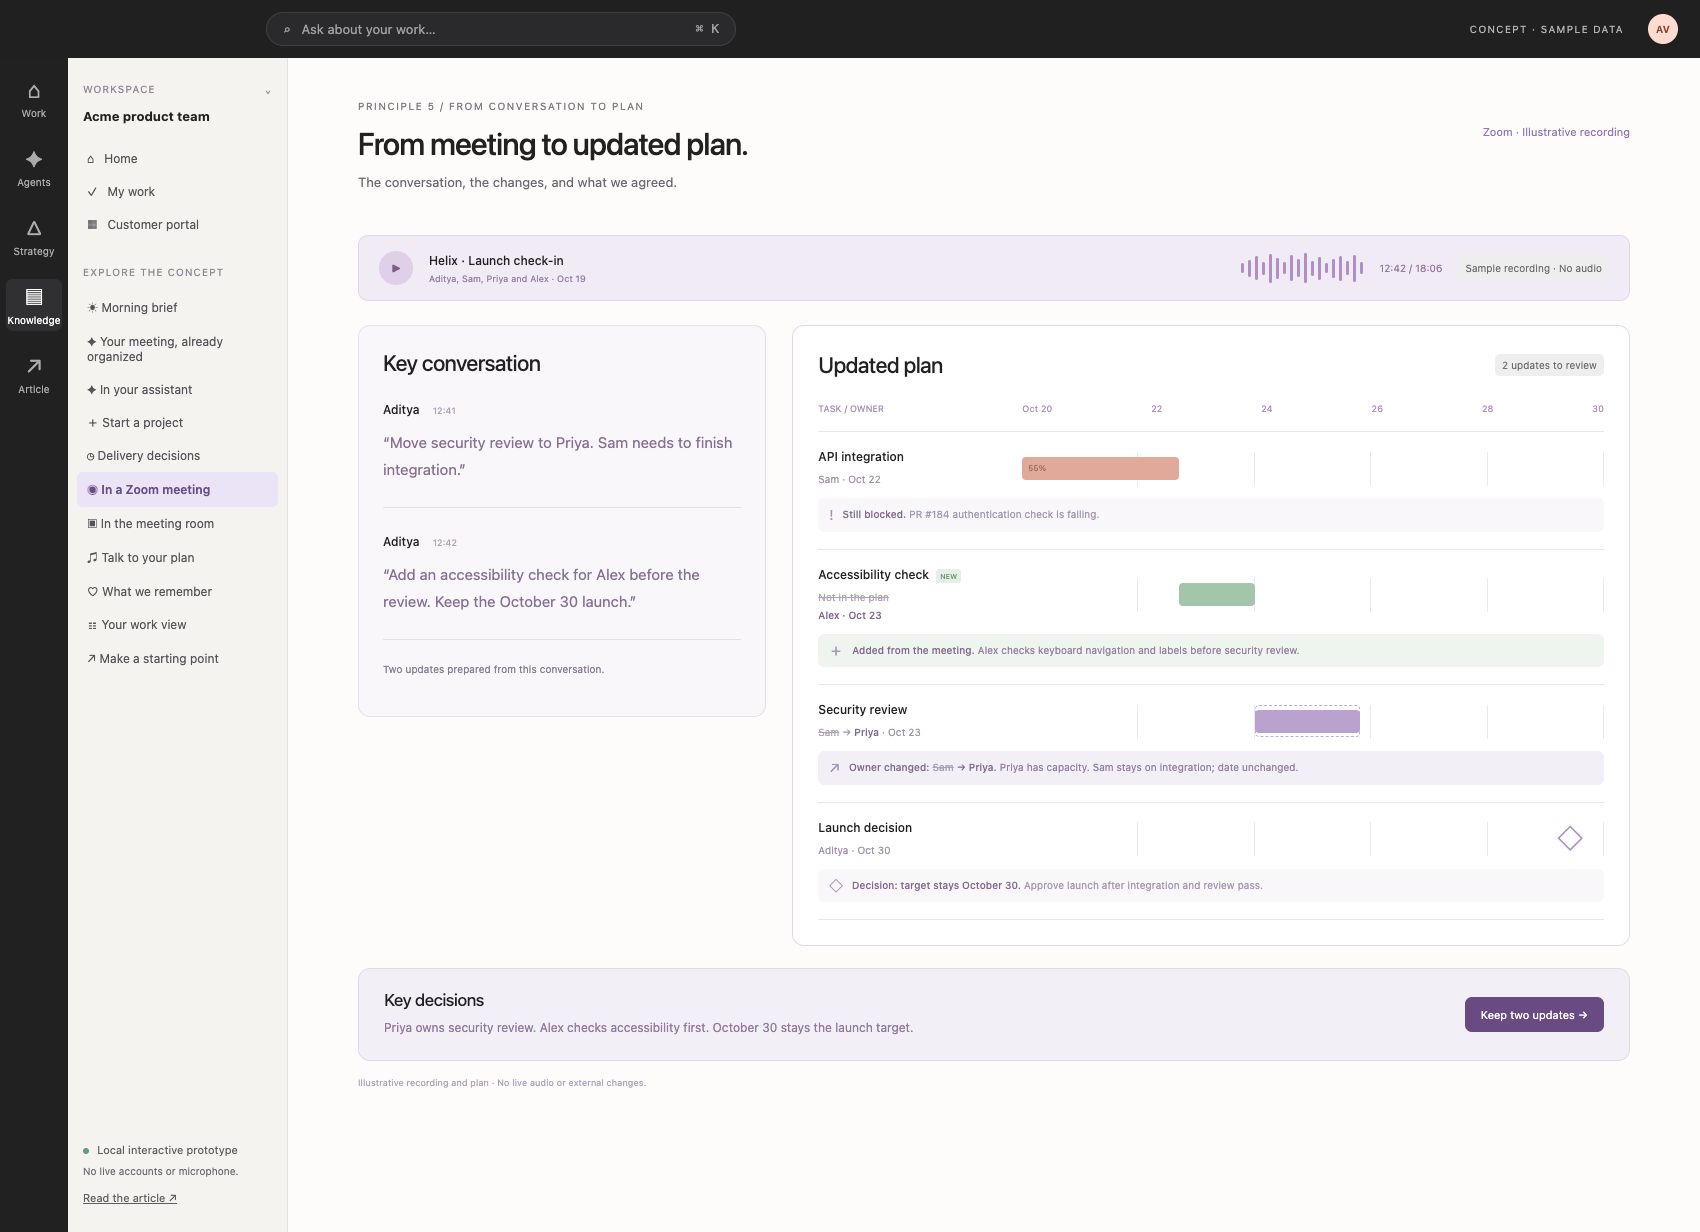Expand the Workspace switcher chevron
Screen dimensions: 1700x1232
tap(268, 92)
